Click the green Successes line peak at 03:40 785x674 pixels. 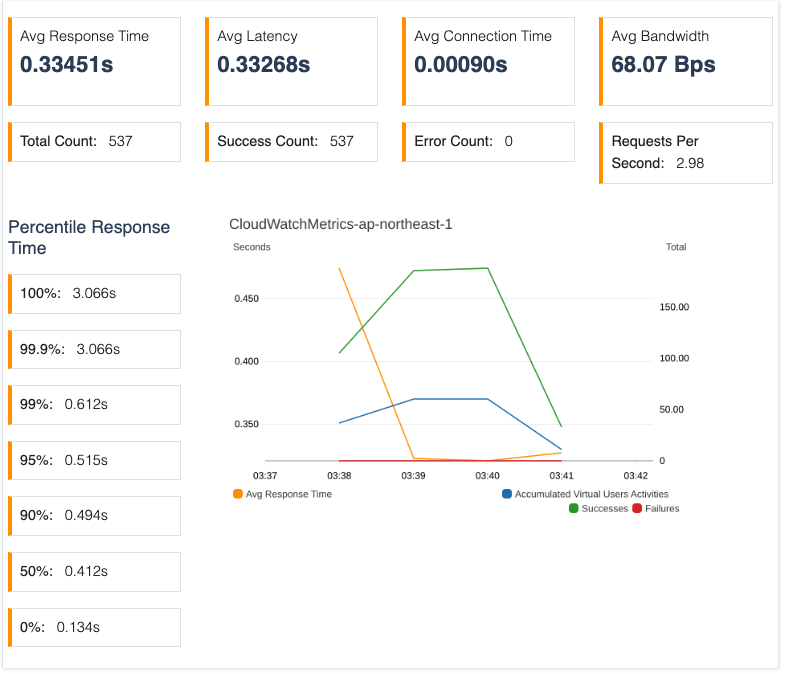click(487, 268)
